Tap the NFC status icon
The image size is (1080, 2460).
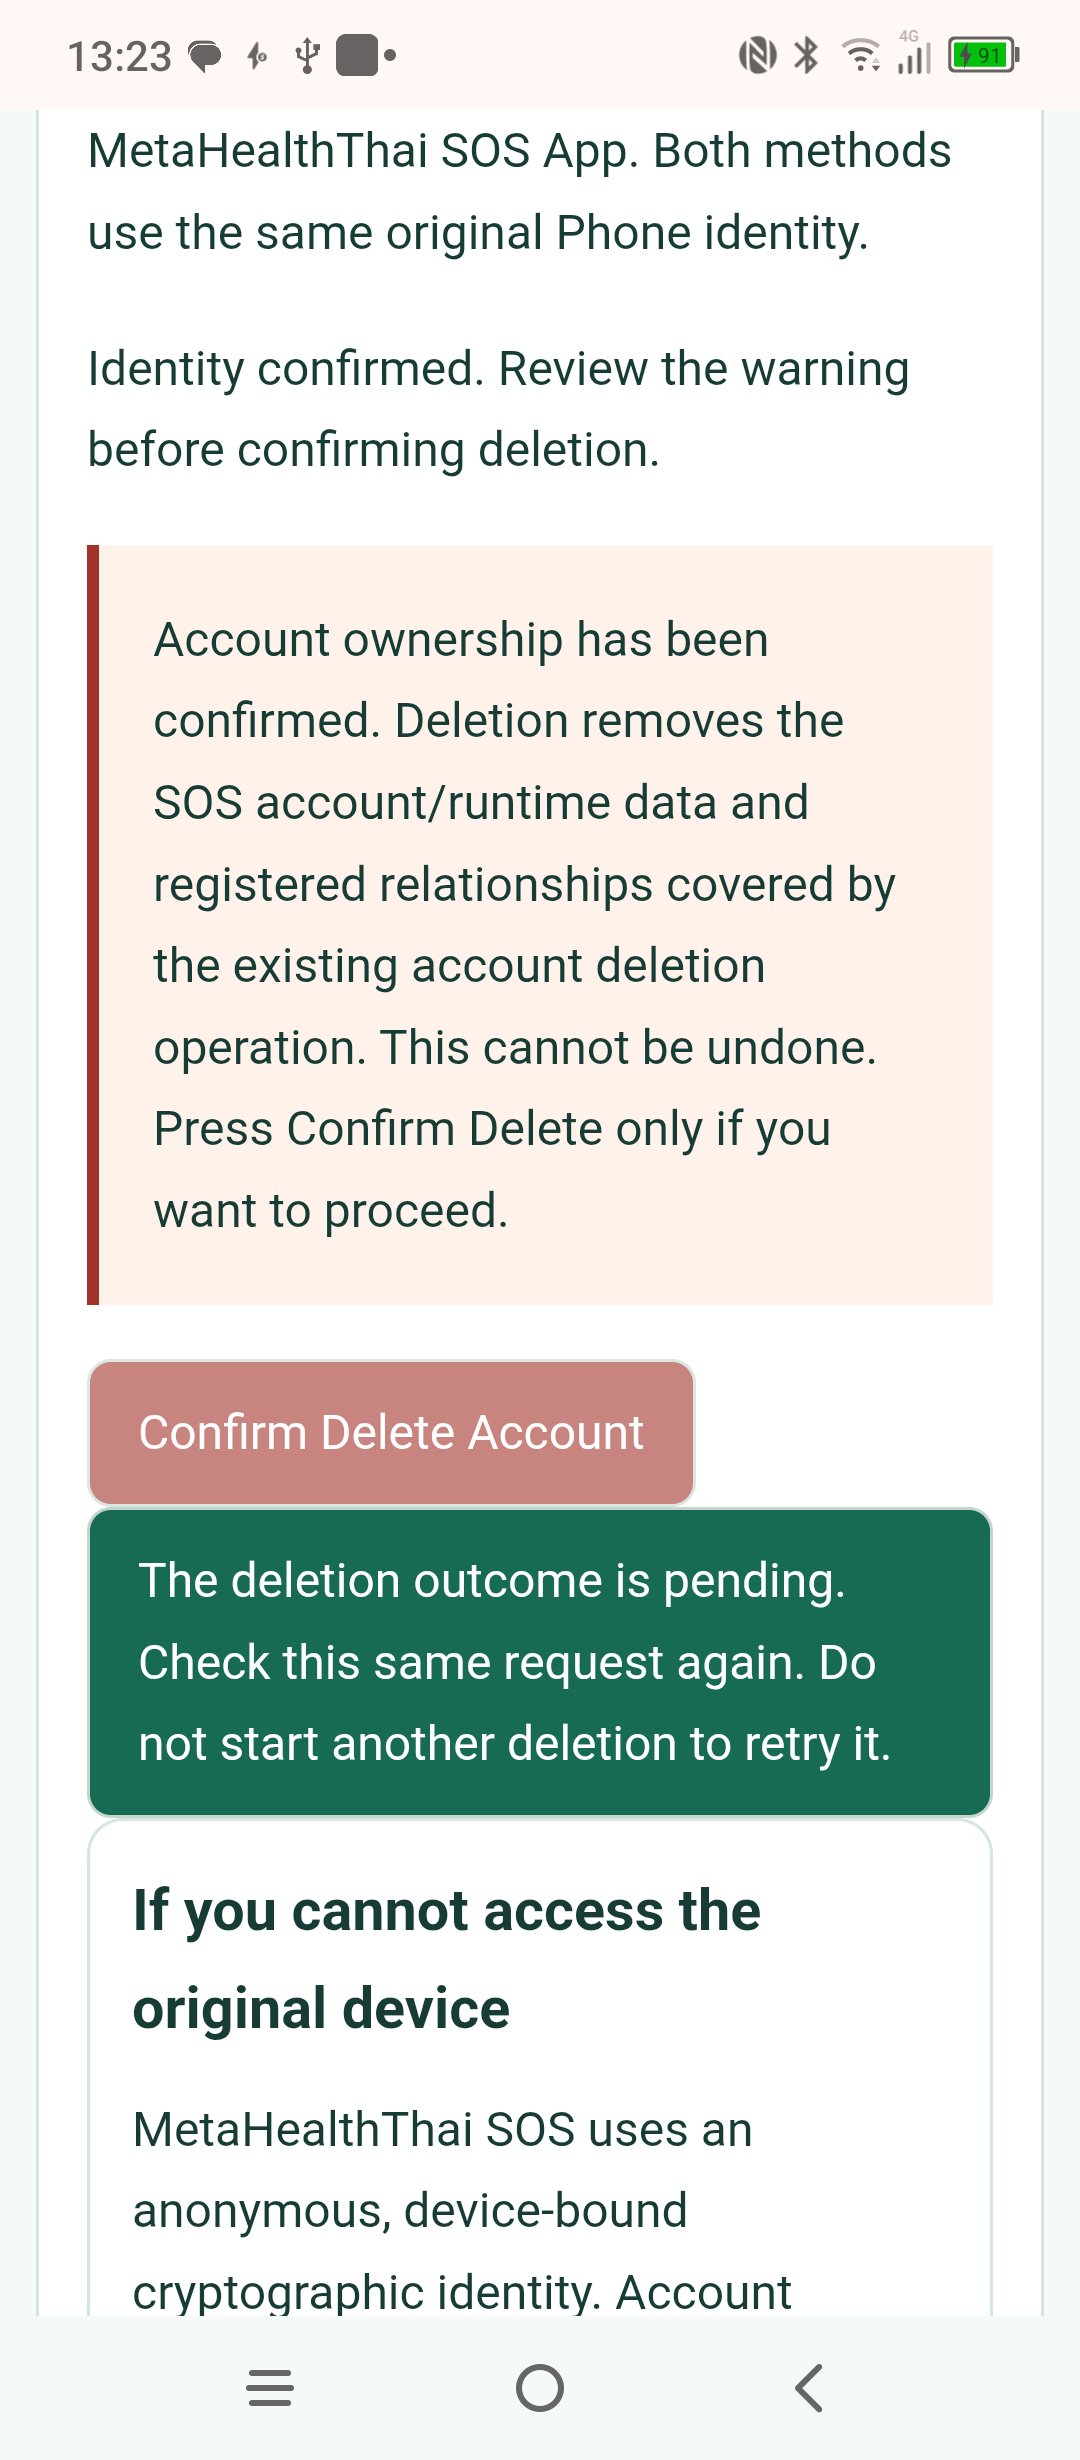click(757, 55)
